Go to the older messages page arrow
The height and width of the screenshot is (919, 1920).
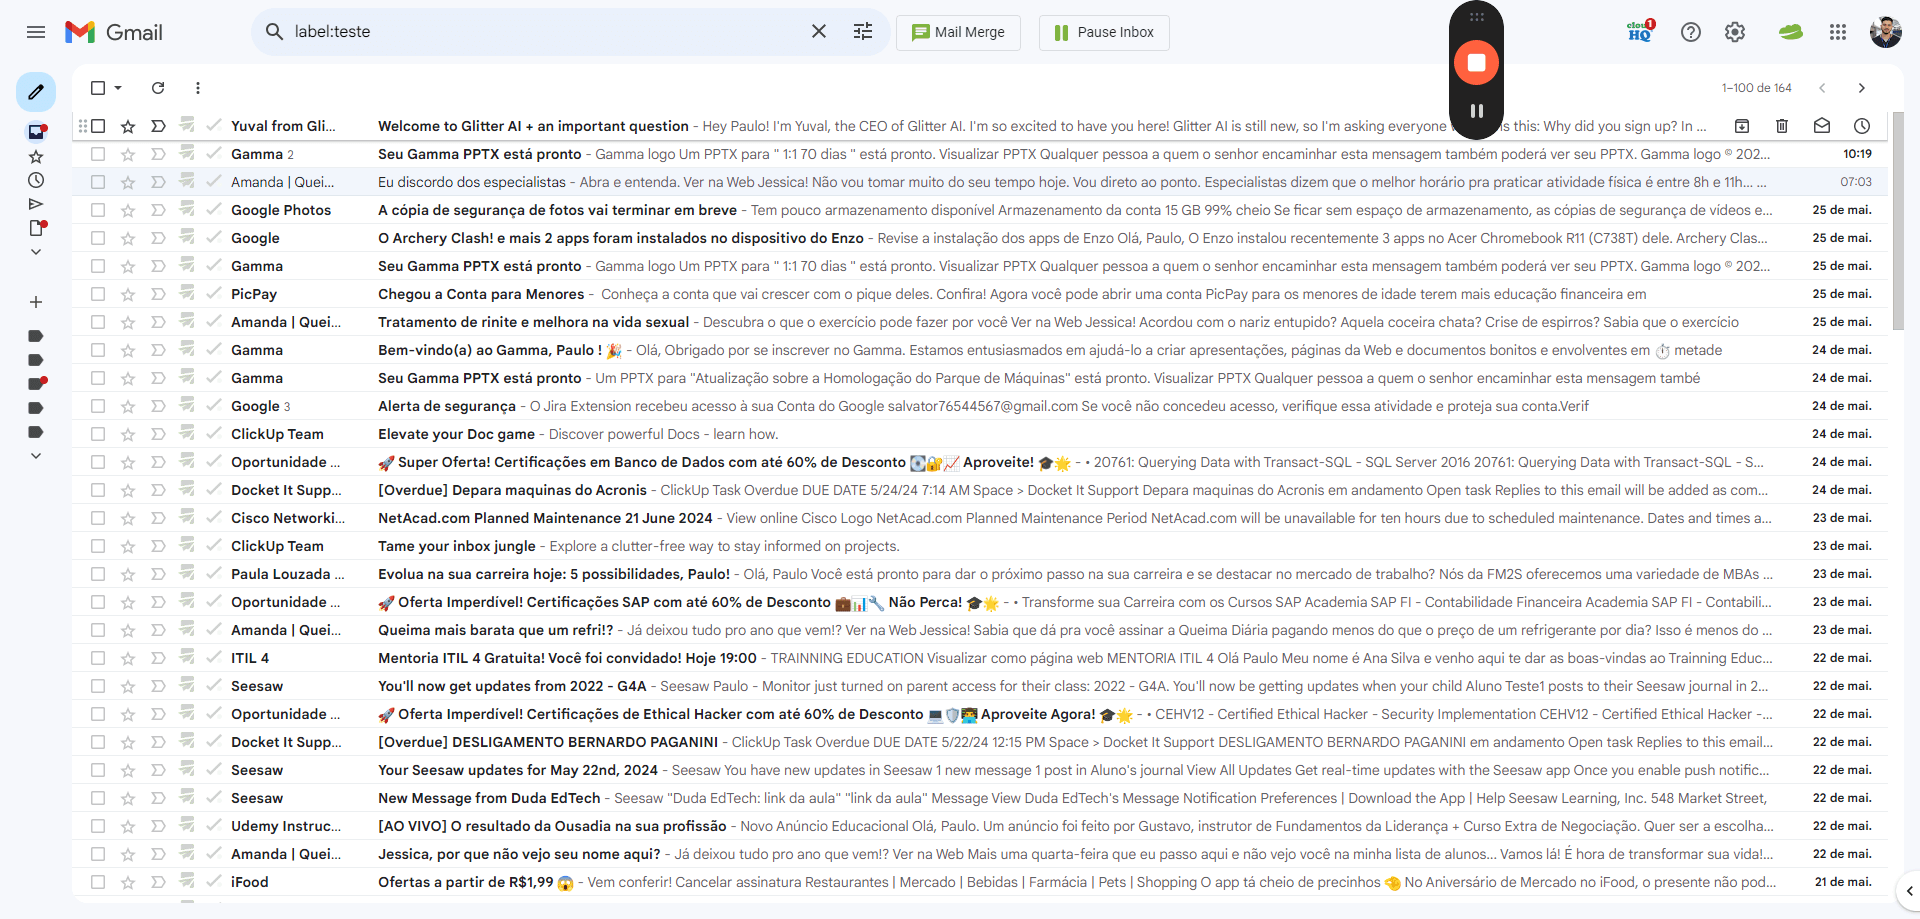tap(1862, 88)
